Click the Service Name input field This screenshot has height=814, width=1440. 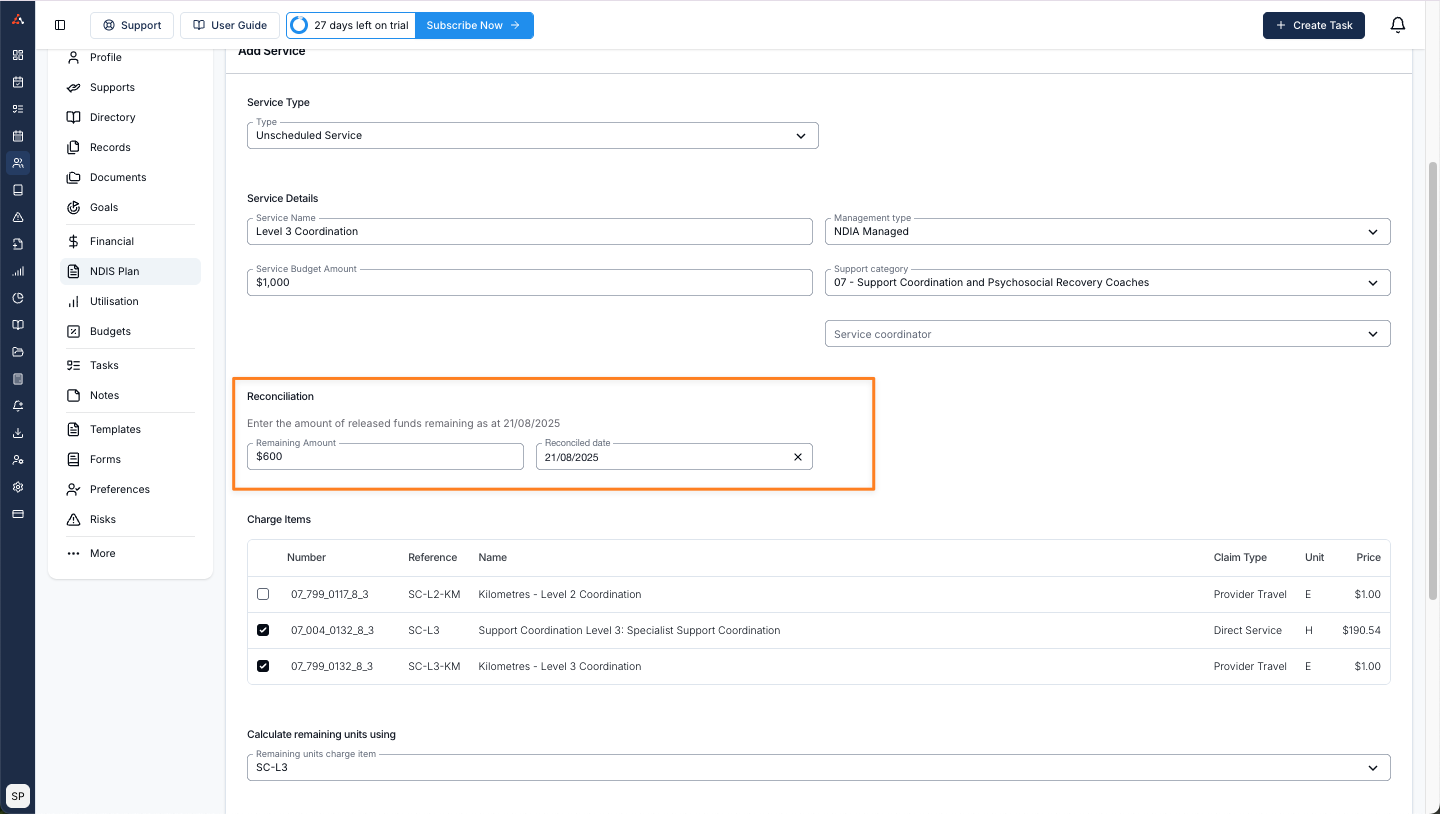tap(529, 231)
